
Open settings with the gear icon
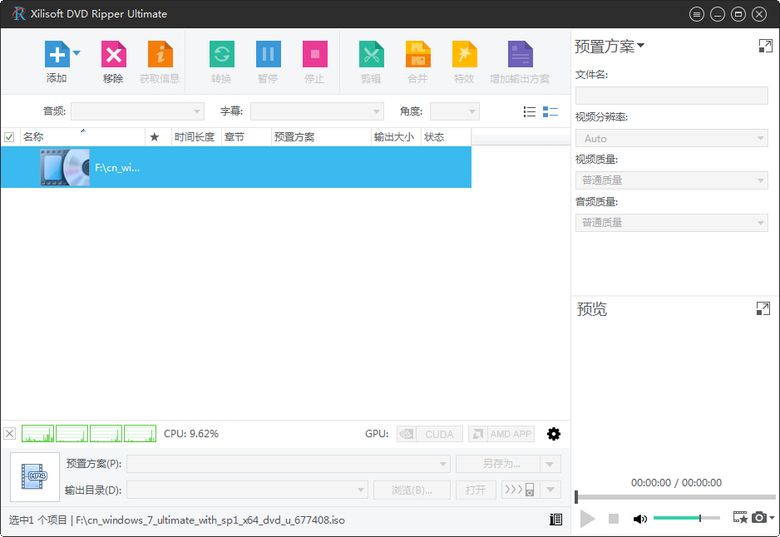(554, 434)
